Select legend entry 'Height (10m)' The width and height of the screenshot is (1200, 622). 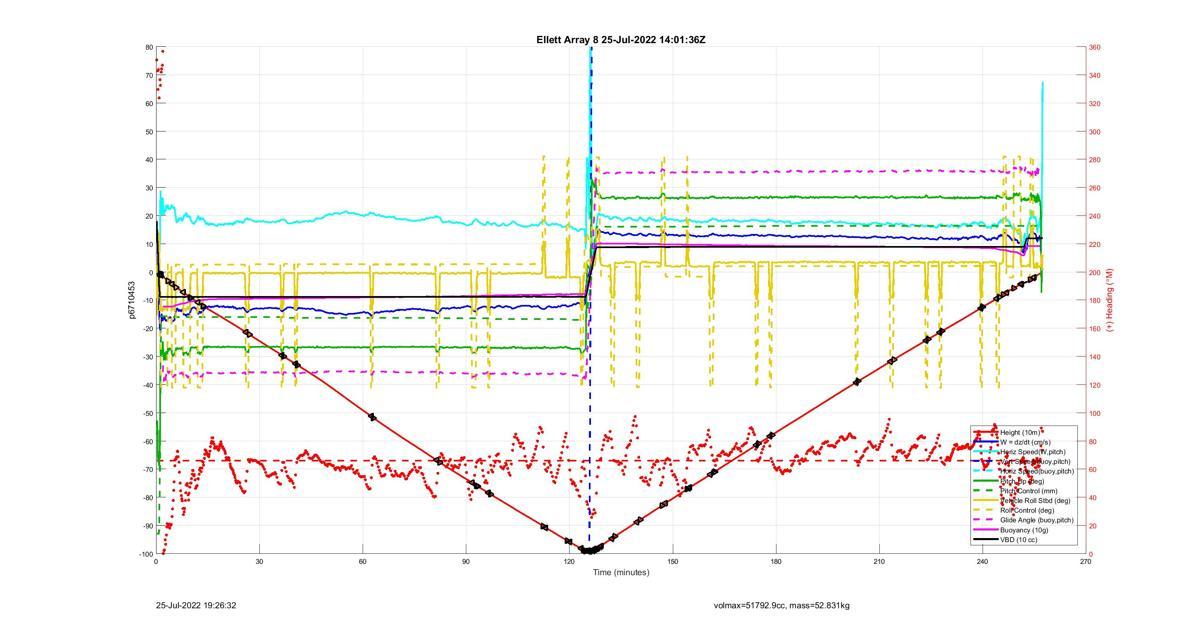point(1020,432)
